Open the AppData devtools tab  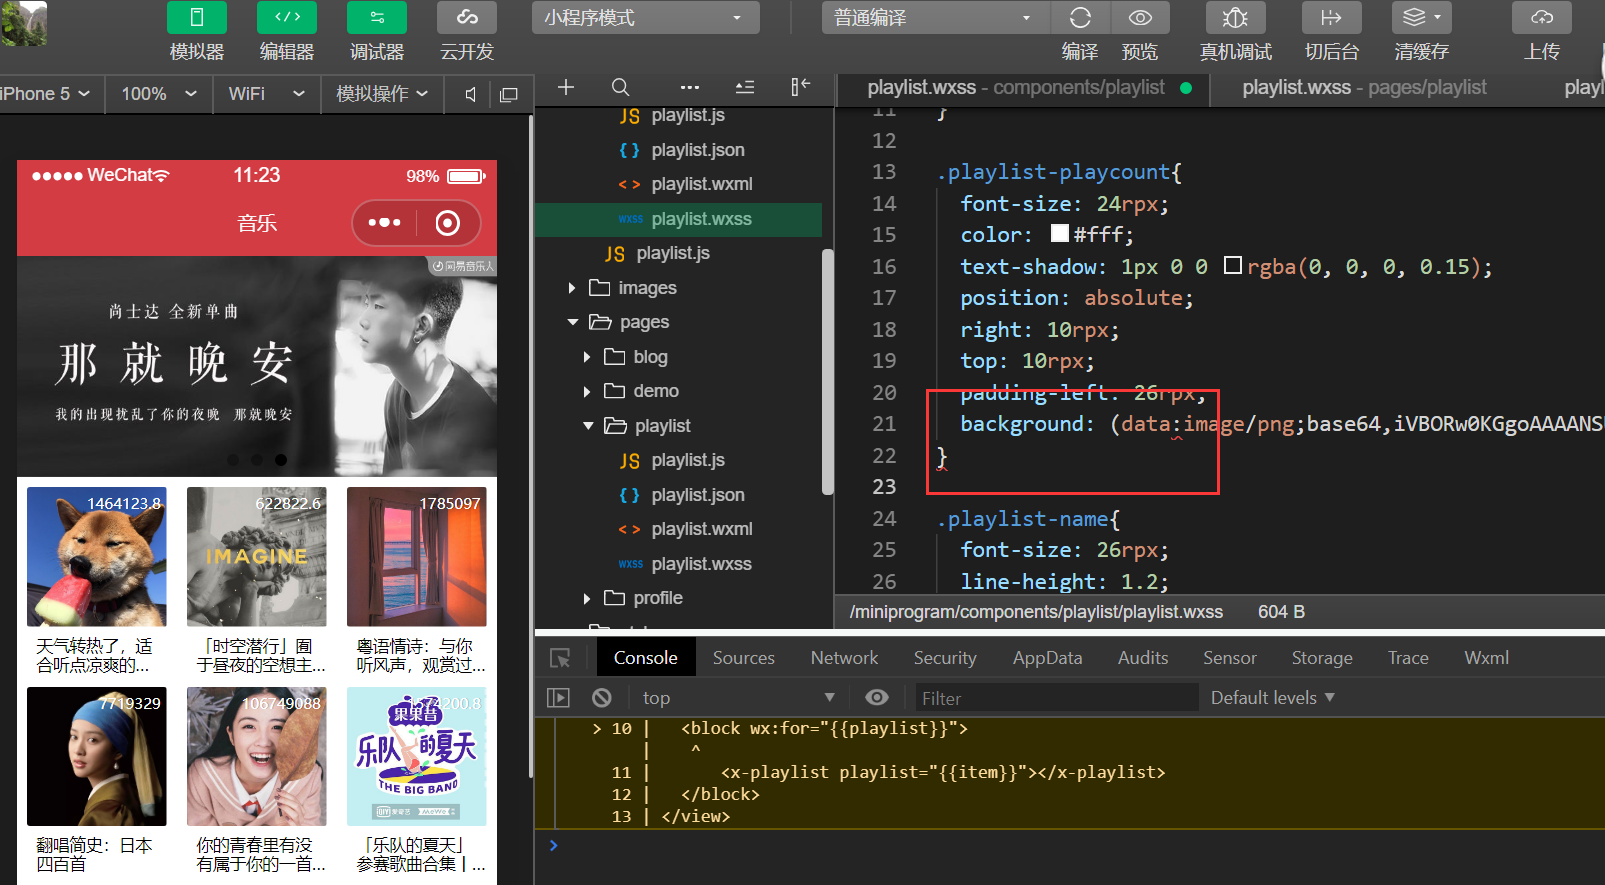(1047, 657)
